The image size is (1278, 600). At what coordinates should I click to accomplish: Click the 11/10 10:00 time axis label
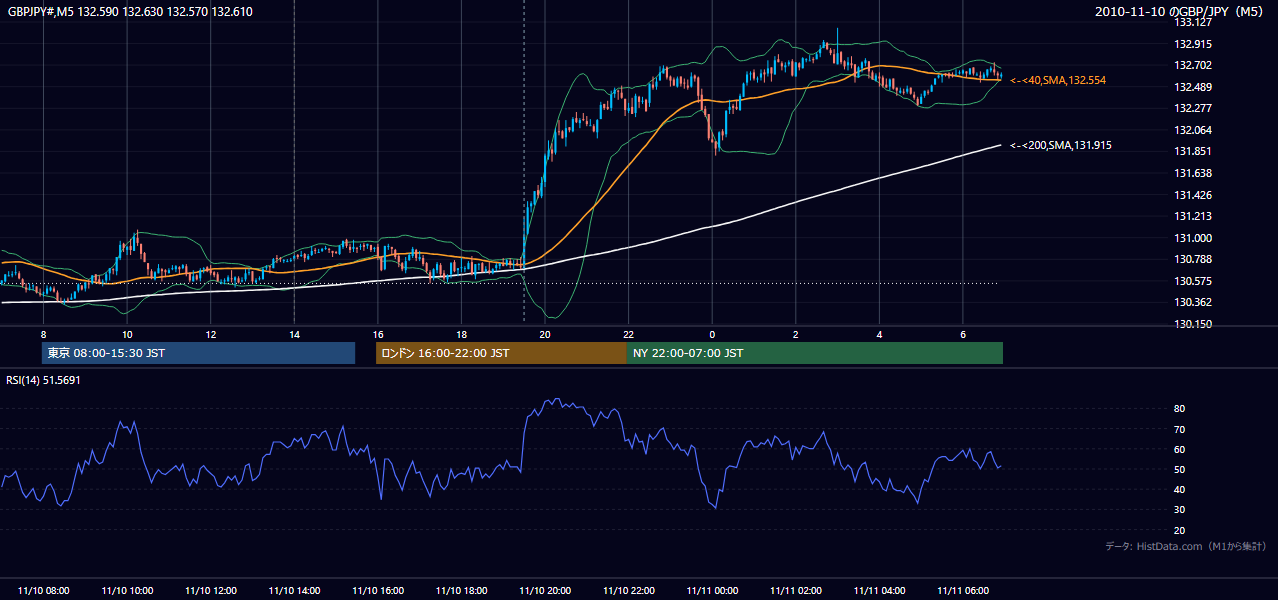(x=127, y=591)
